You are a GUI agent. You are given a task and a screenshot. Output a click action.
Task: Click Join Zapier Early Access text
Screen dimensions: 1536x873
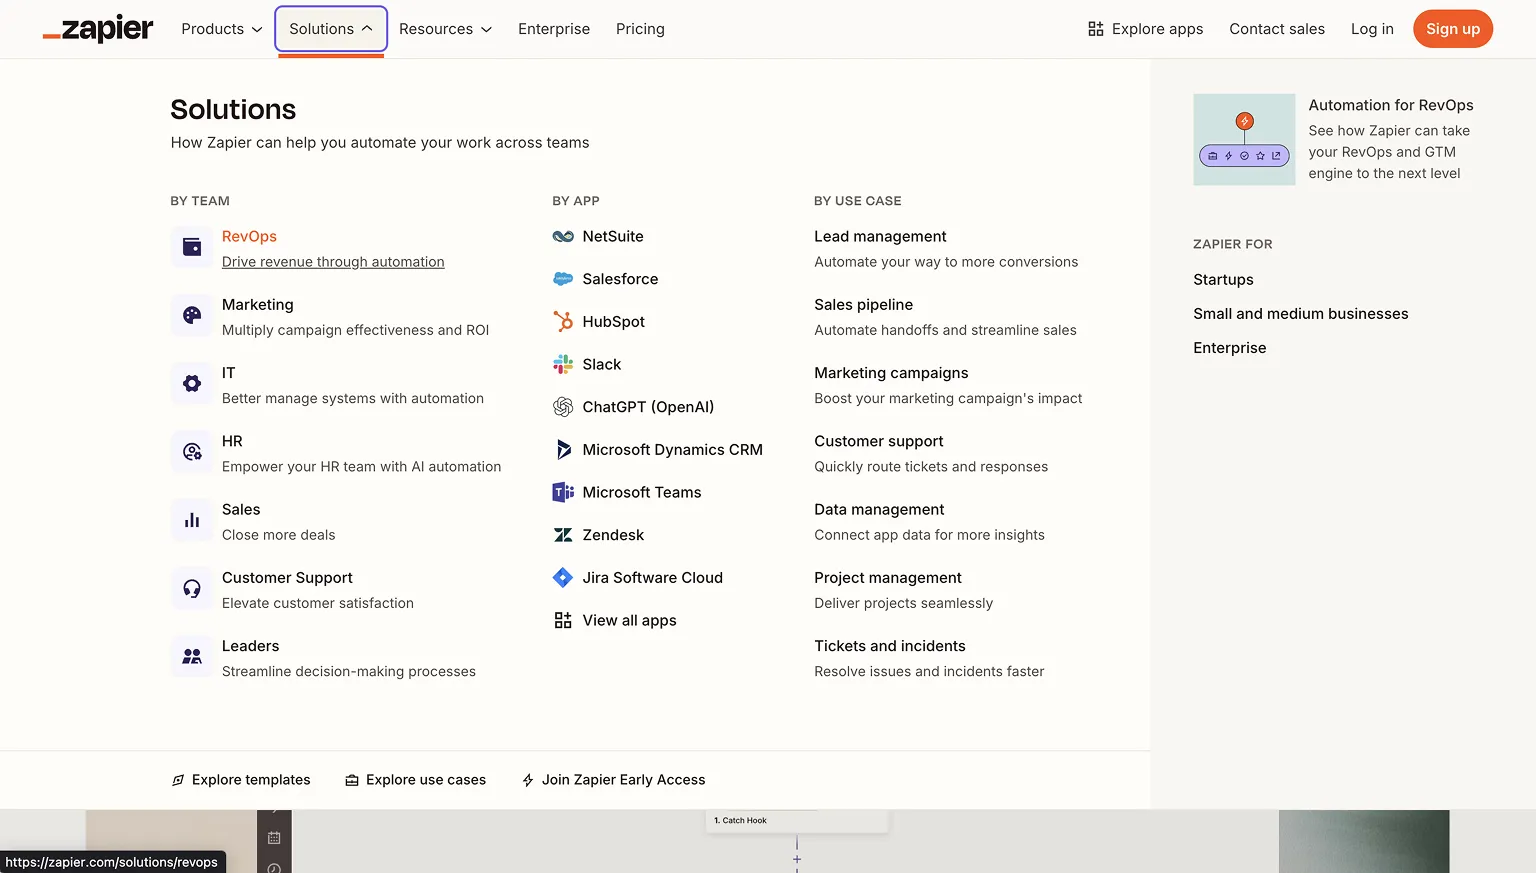tap(623, 780)
